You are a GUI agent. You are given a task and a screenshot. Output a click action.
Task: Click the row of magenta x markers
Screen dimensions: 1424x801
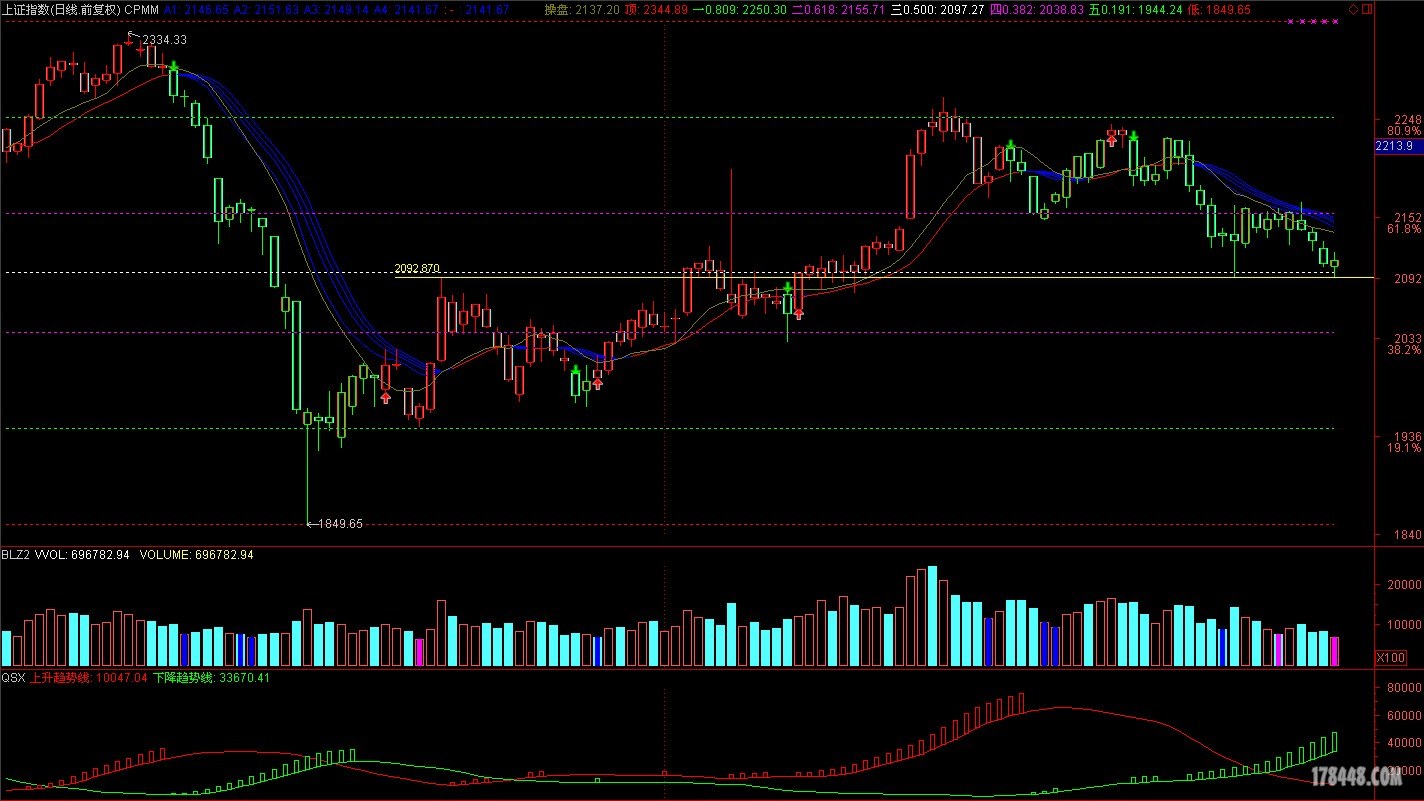pyautogui.click(x=1310, y=21)
